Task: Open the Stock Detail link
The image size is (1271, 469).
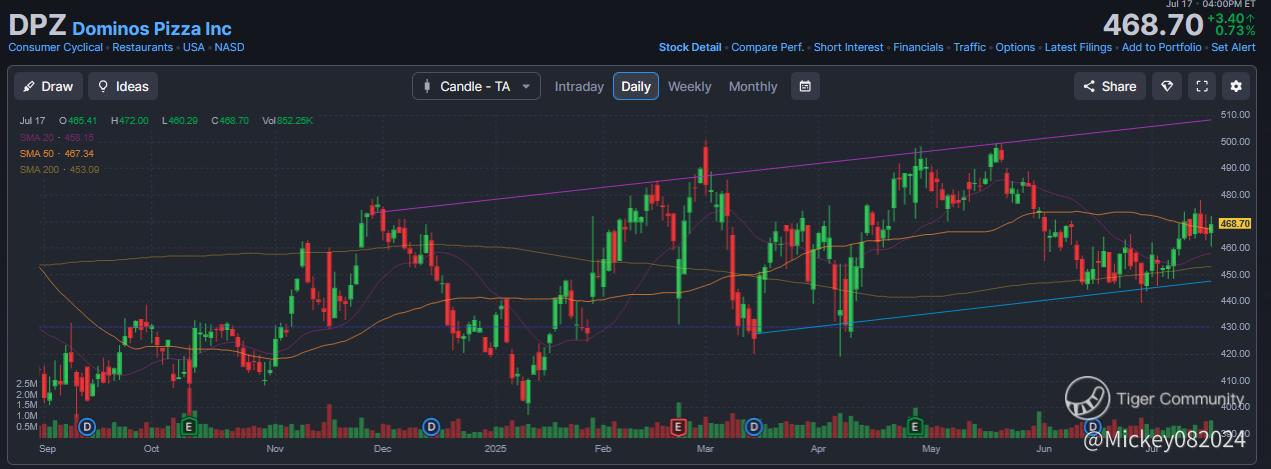Action: (x=690, y=47)
